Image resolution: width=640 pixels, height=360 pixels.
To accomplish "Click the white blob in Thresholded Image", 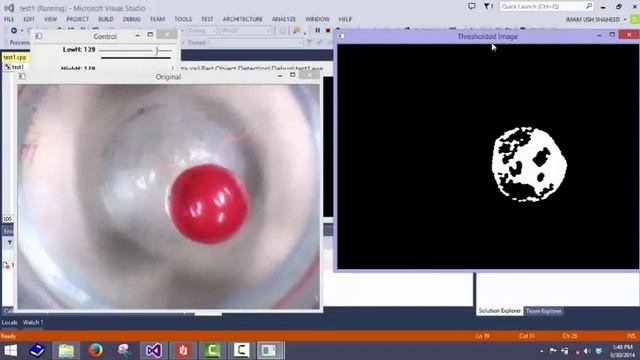I will [529, 164].
